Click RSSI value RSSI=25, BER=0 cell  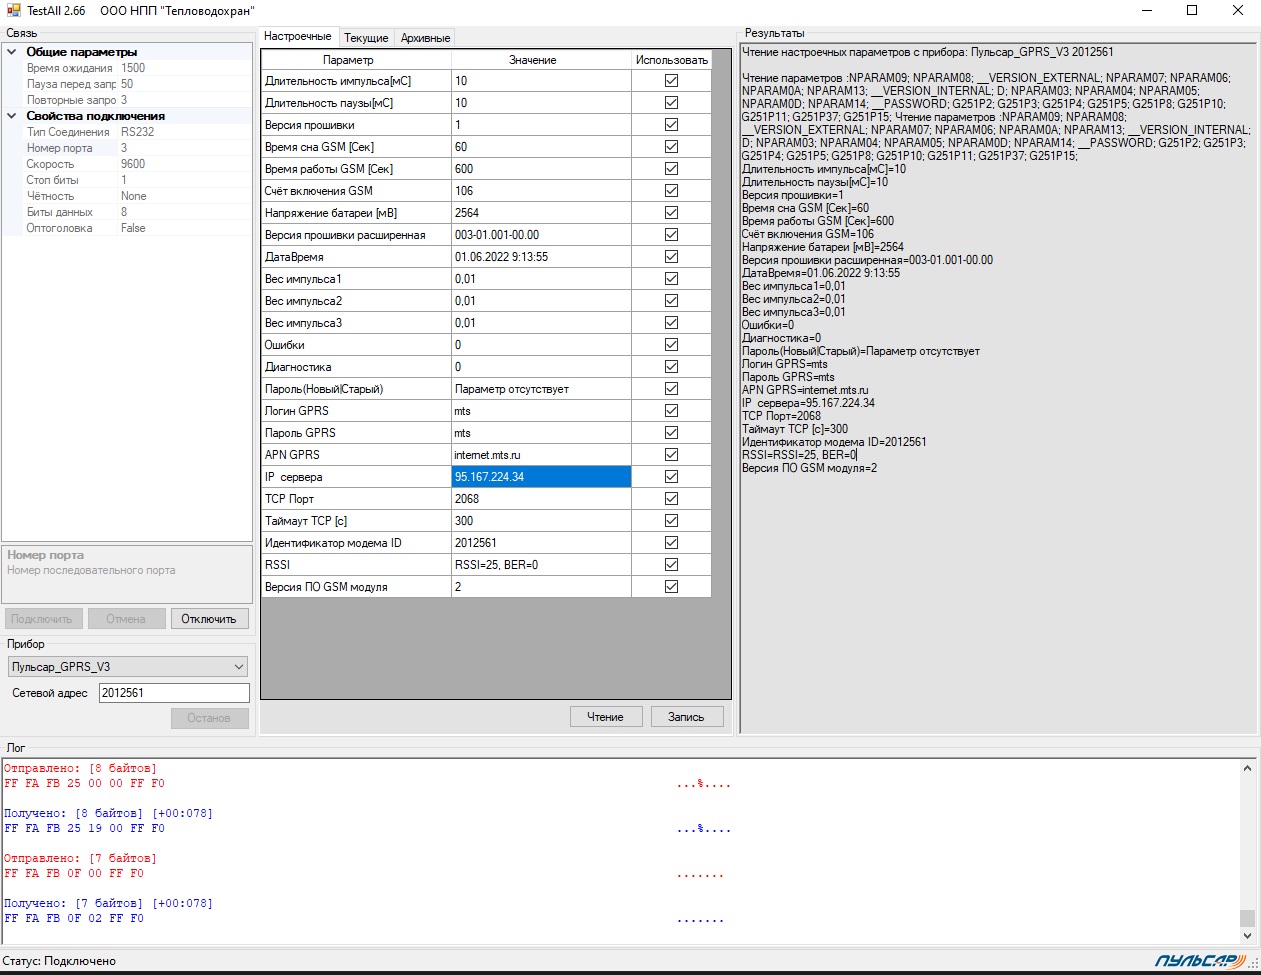(541, 565)
